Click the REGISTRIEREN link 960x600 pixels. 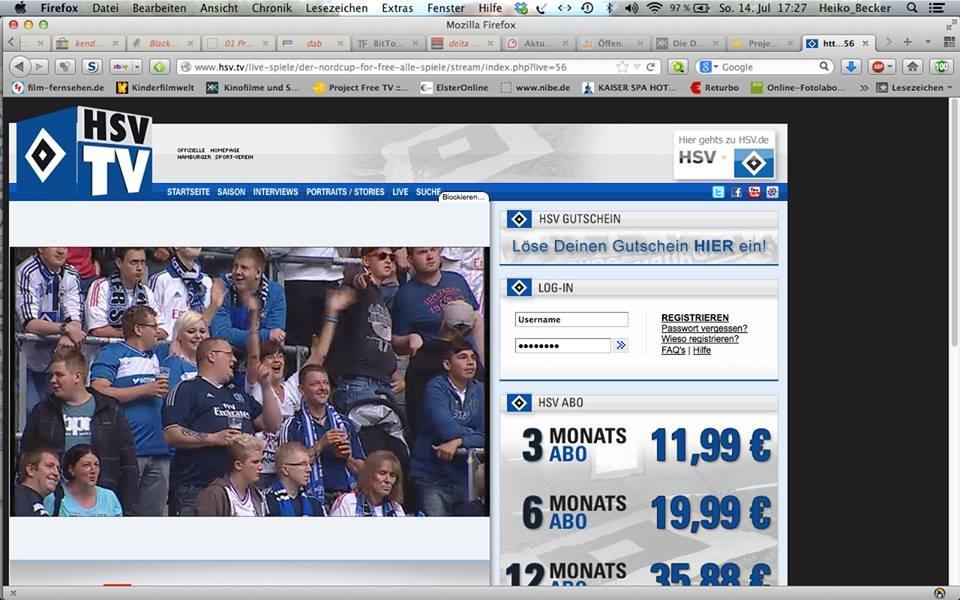tap(695, 317)
